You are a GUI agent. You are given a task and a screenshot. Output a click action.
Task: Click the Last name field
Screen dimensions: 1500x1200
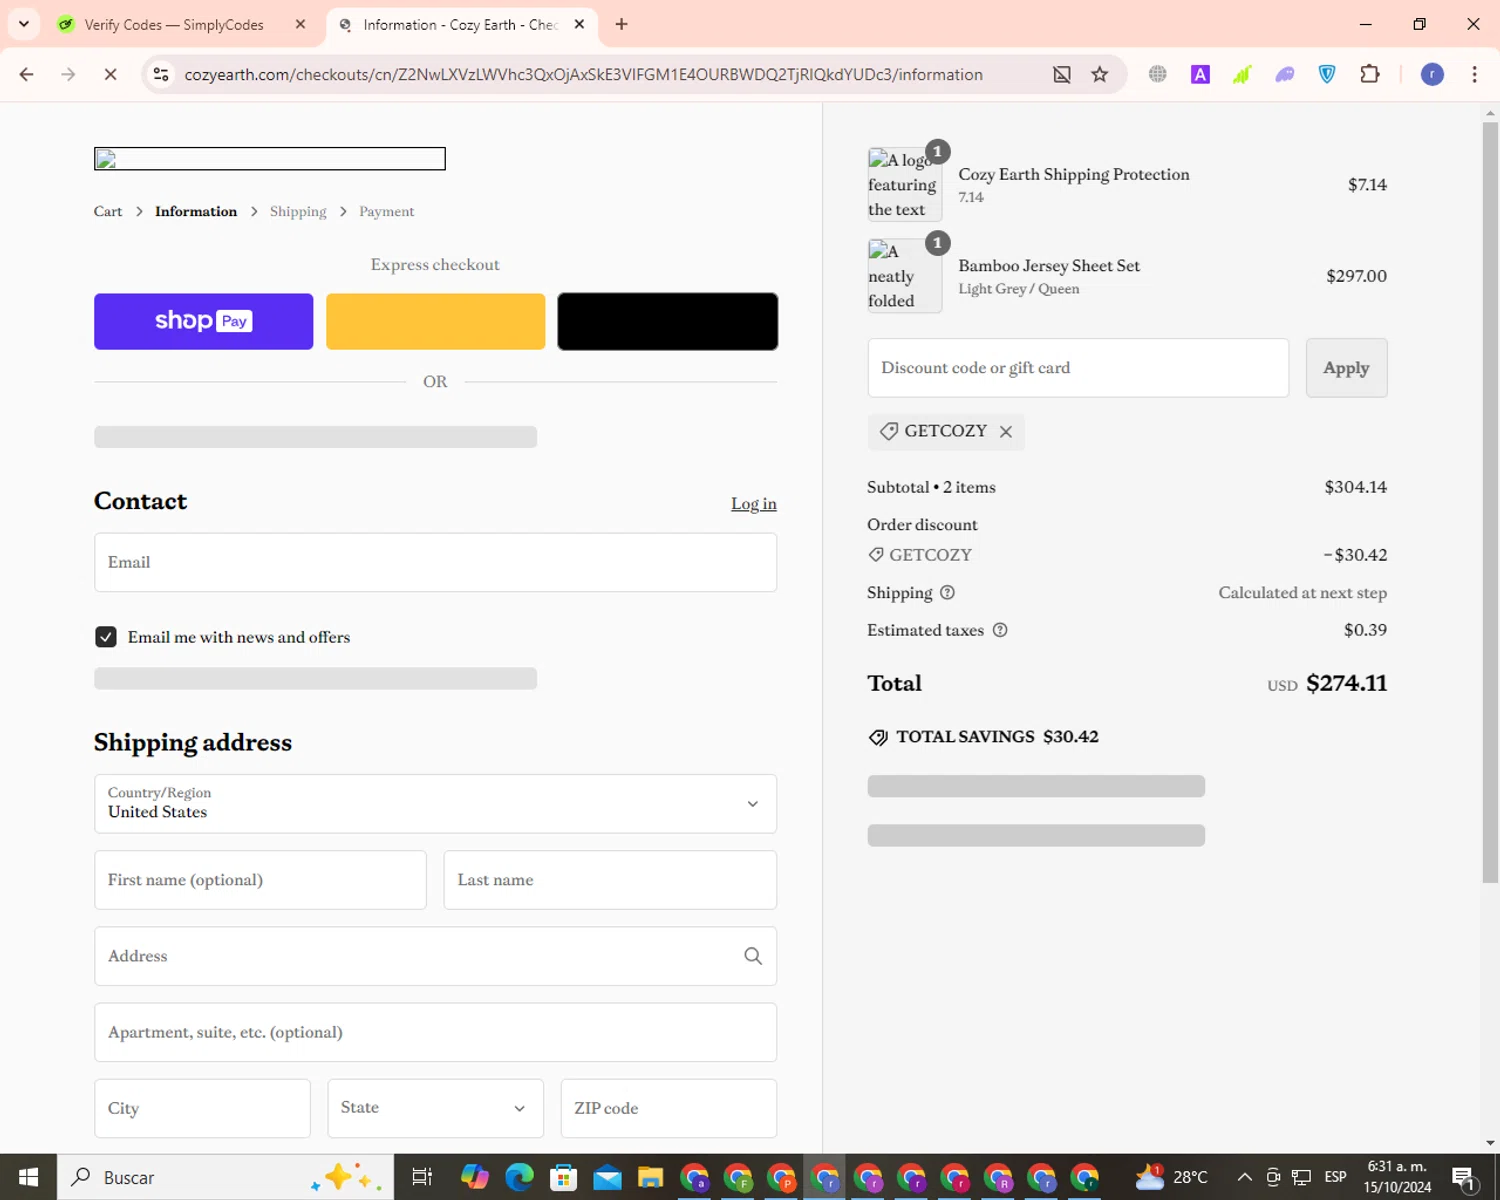coord(610,880)
